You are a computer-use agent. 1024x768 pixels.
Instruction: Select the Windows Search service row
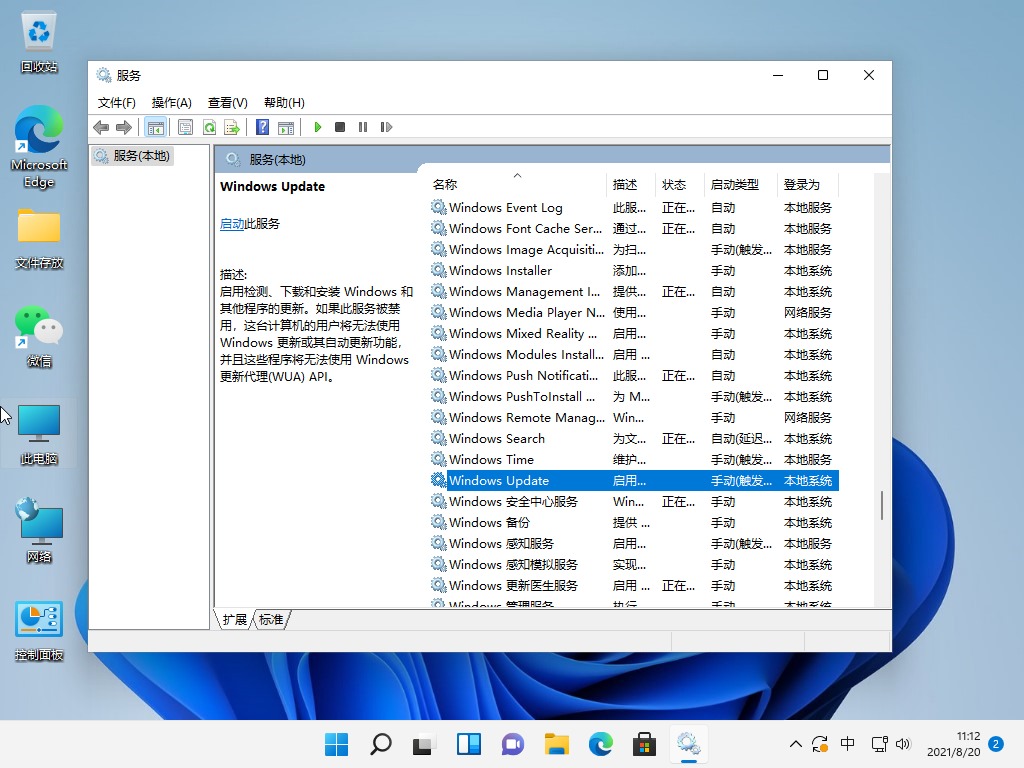click(x=497, y=438)
